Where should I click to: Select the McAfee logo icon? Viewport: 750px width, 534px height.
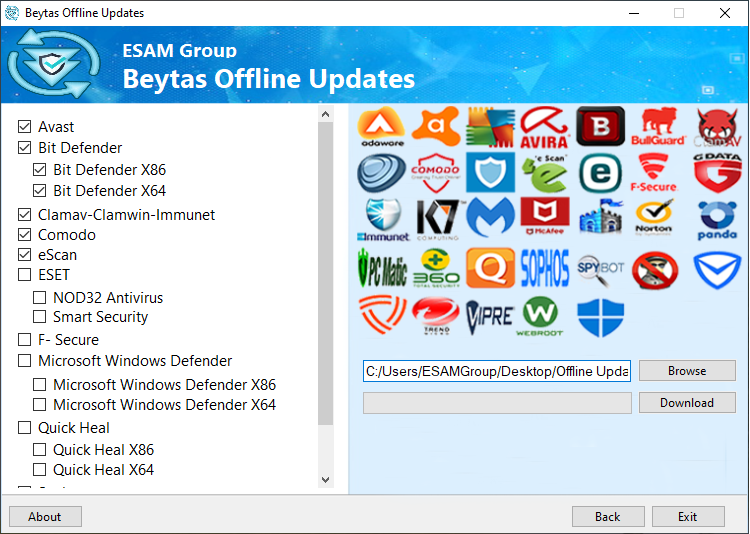544,220
